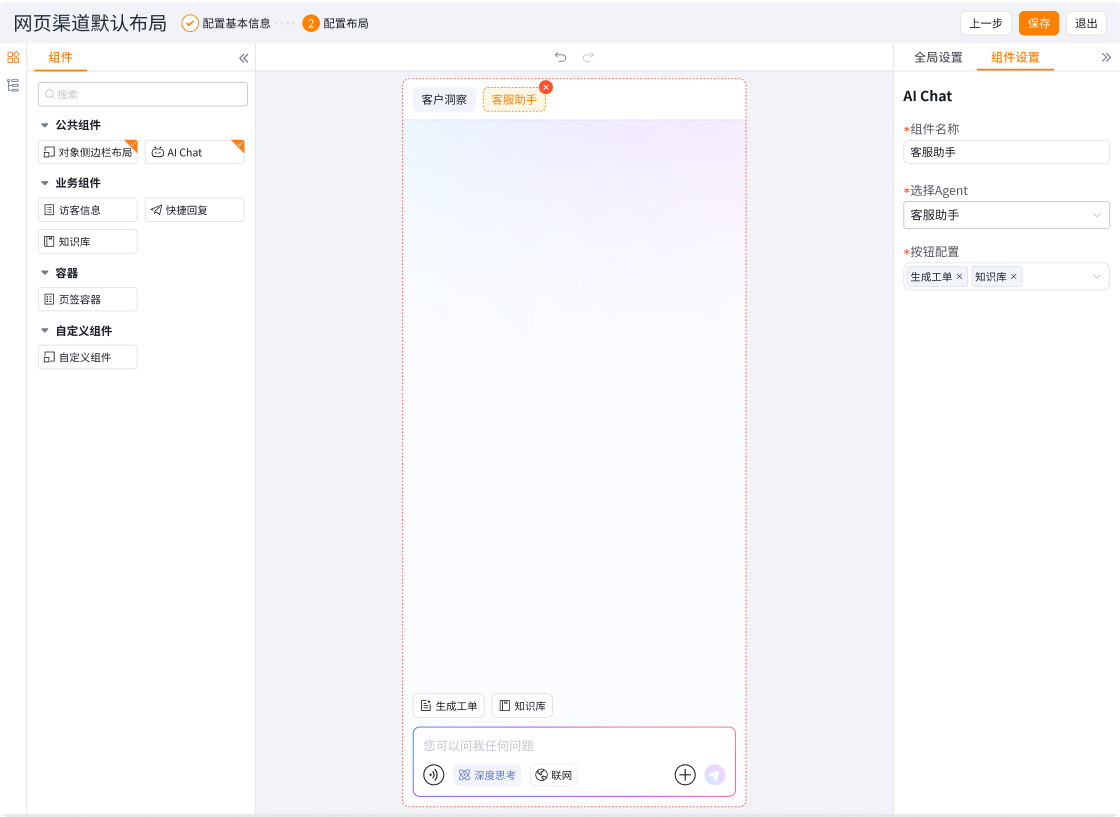Click the 保存 button
The width and height of the screenshot is (1120, 817).
point(1038,23)
